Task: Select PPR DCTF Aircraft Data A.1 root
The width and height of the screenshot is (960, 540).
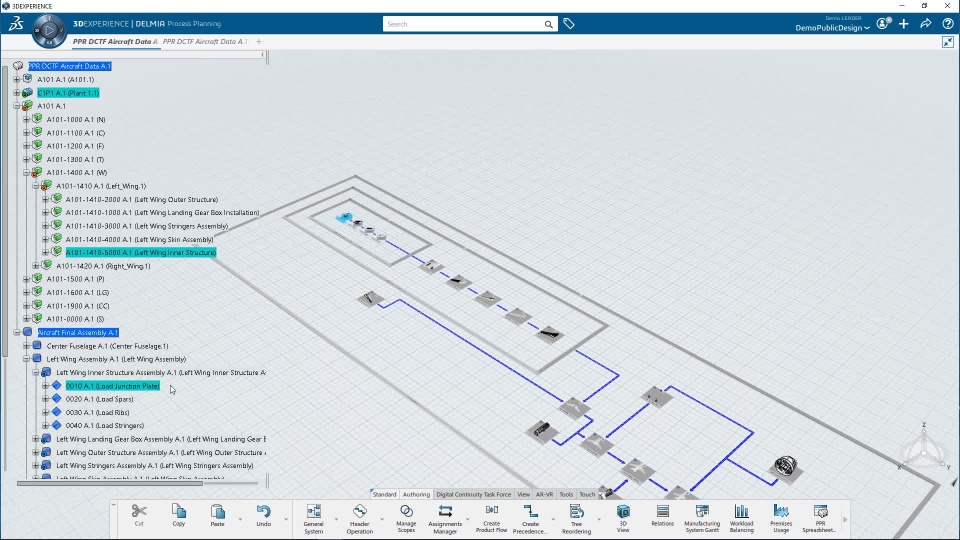Action: pyautogui.click(x=70, y=66)
